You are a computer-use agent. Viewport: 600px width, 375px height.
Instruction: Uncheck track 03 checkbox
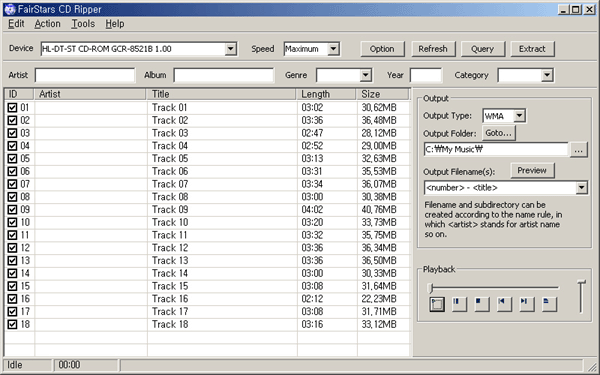click(x=12, y=133)
